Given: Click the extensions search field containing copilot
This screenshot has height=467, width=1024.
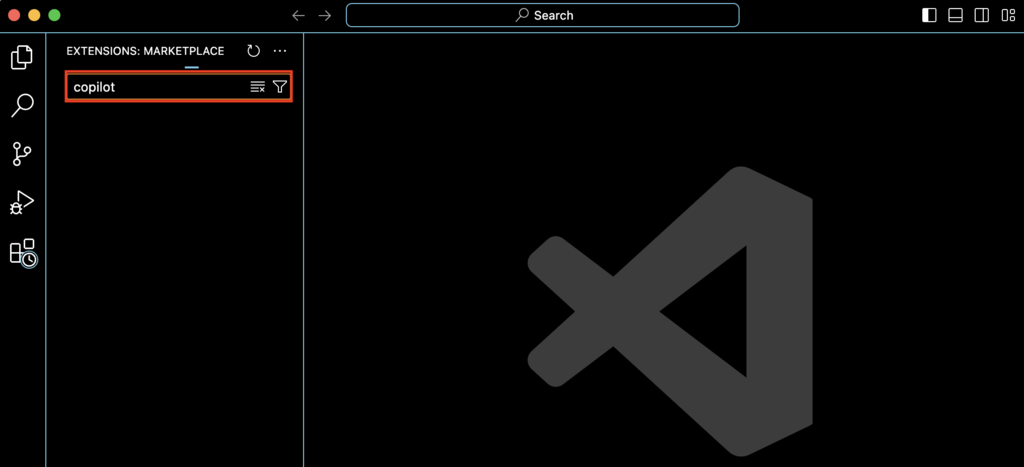Looking at the screenshot, I should tap(178, 87).
